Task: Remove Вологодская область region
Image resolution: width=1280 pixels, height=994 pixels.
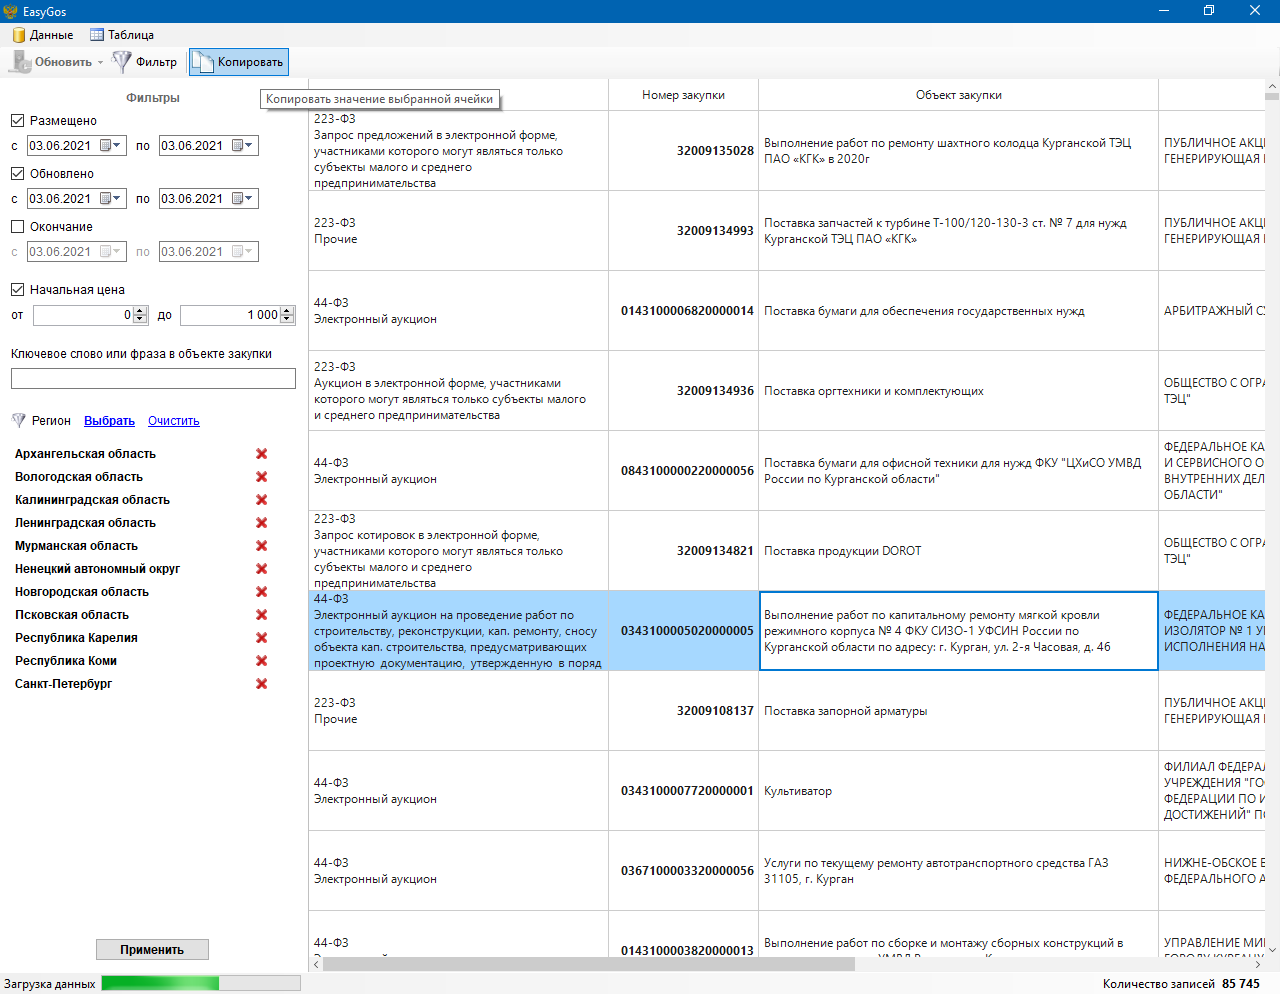Action: click(262, 477)
